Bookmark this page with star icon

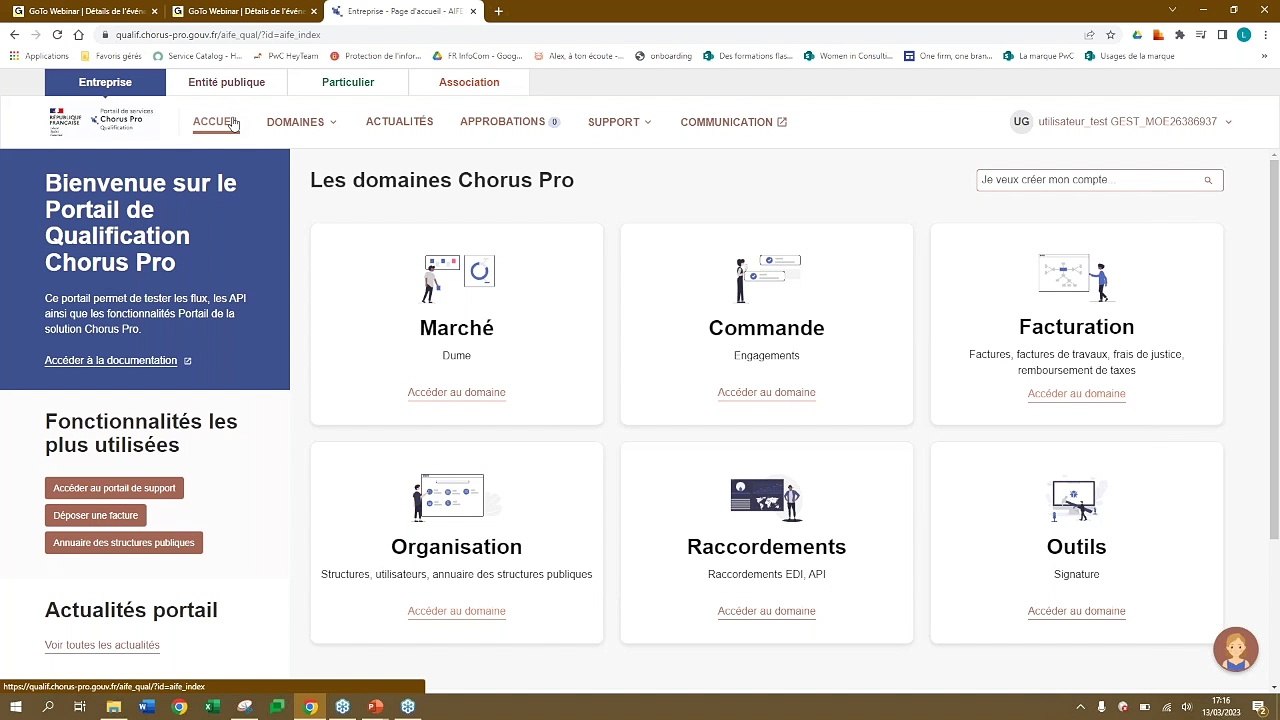(x=1110, y=34)
